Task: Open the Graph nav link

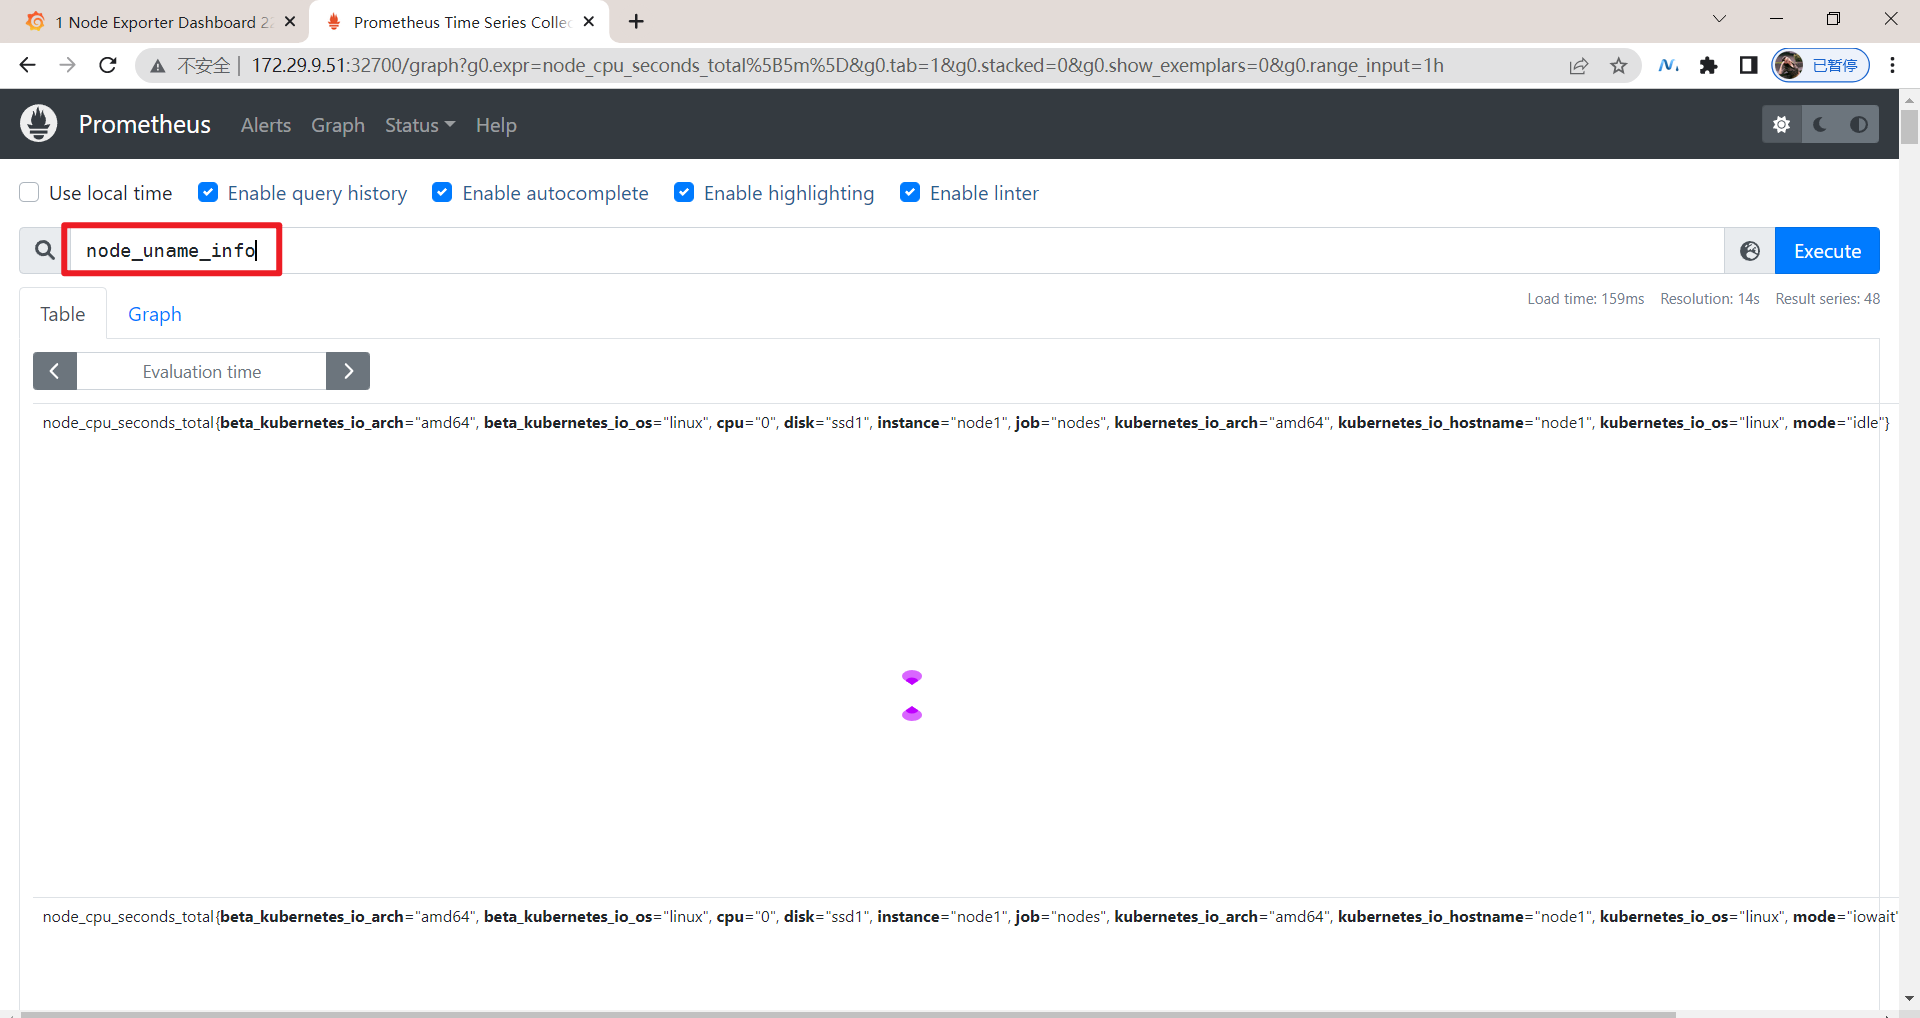Action: [x=338, y=125]
